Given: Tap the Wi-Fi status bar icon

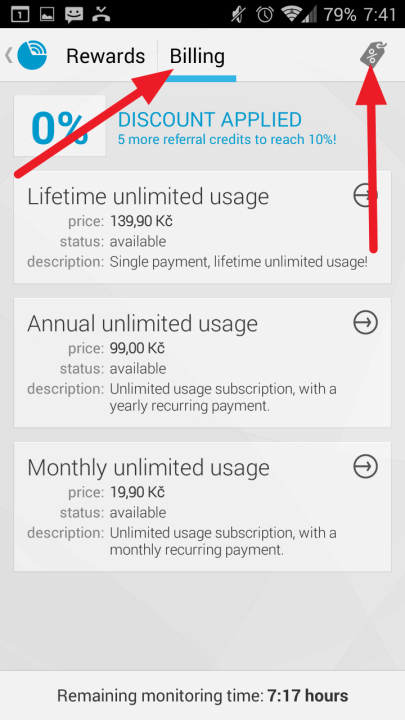Looking at the screenshot, I should pos(292,14).
